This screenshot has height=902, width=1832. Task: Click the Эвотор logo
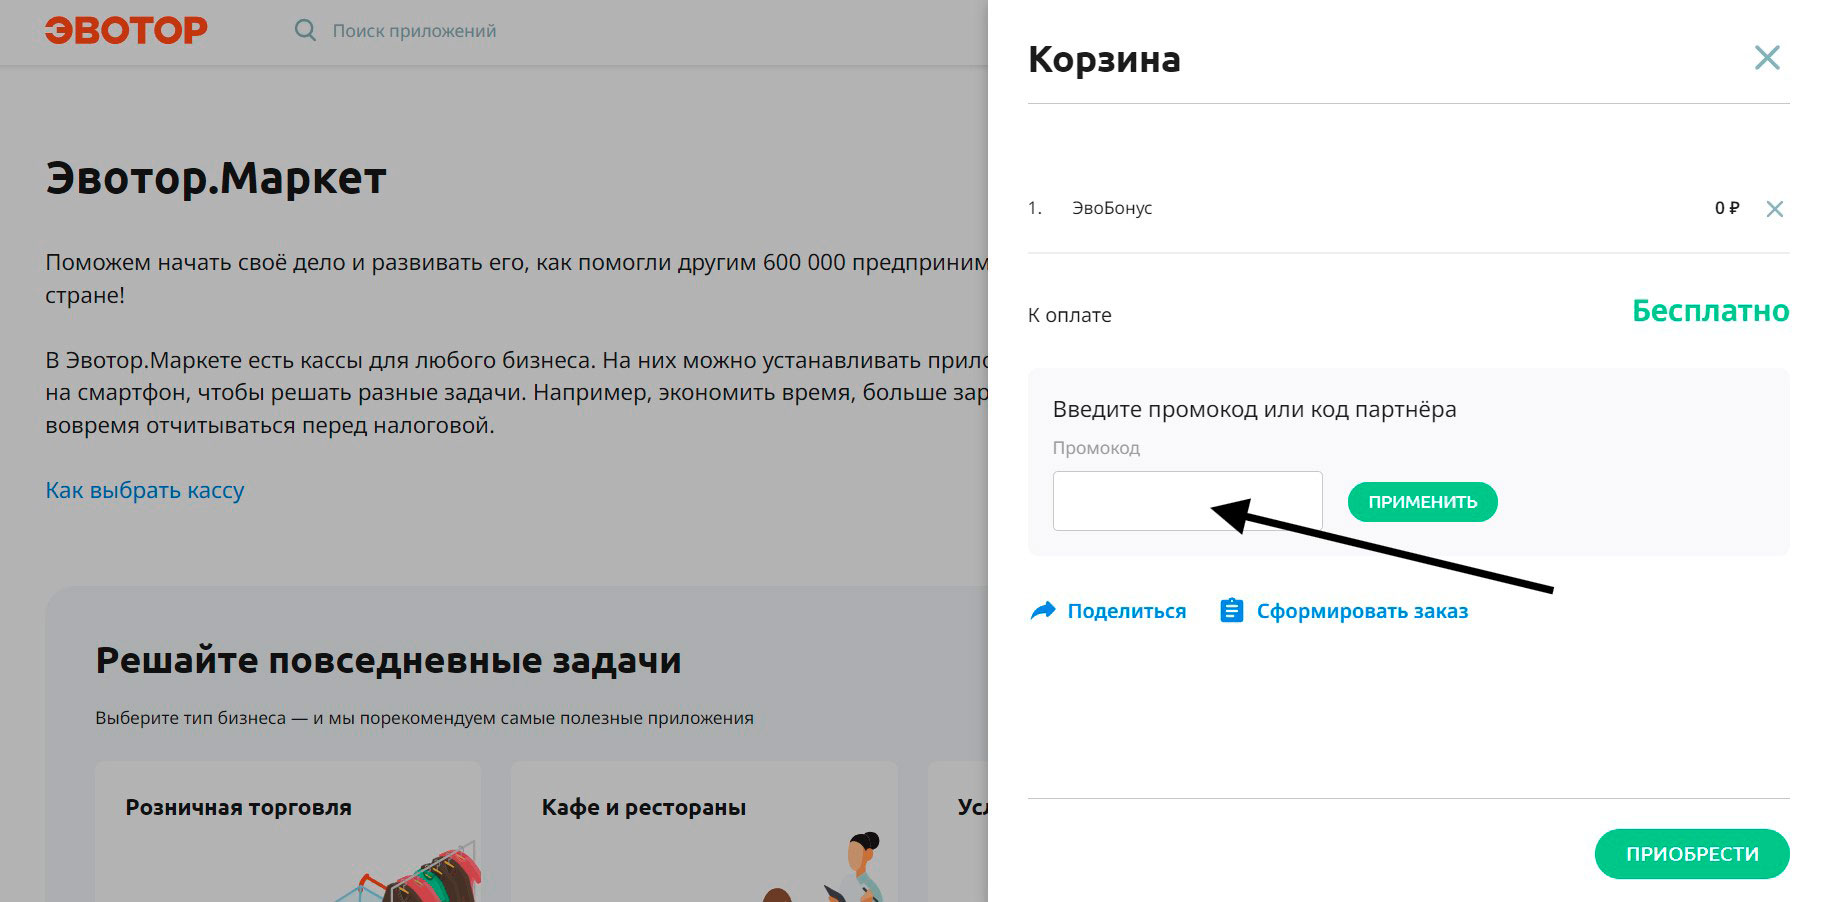(126, 30)
